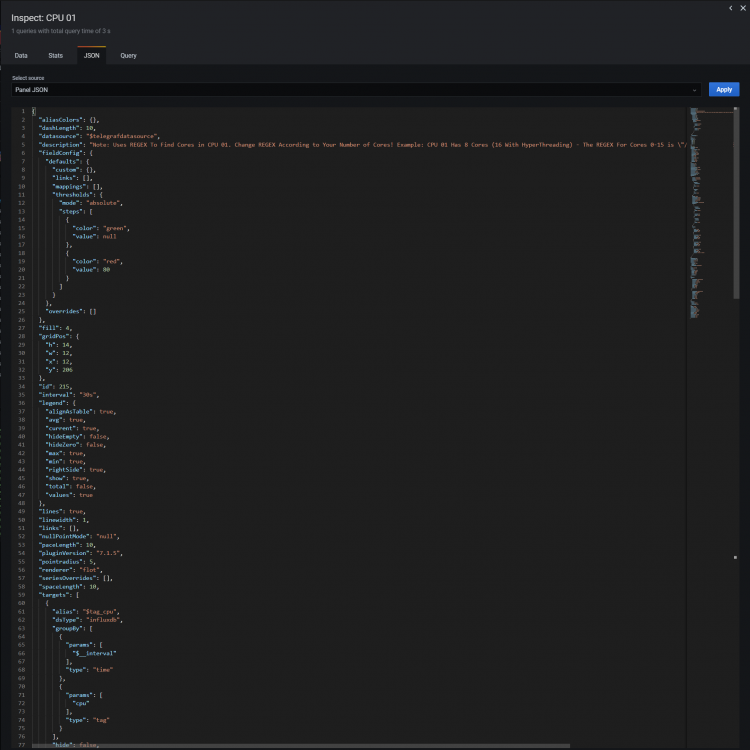
Task: Click the "value": 80 line
Action: (91, 269)
